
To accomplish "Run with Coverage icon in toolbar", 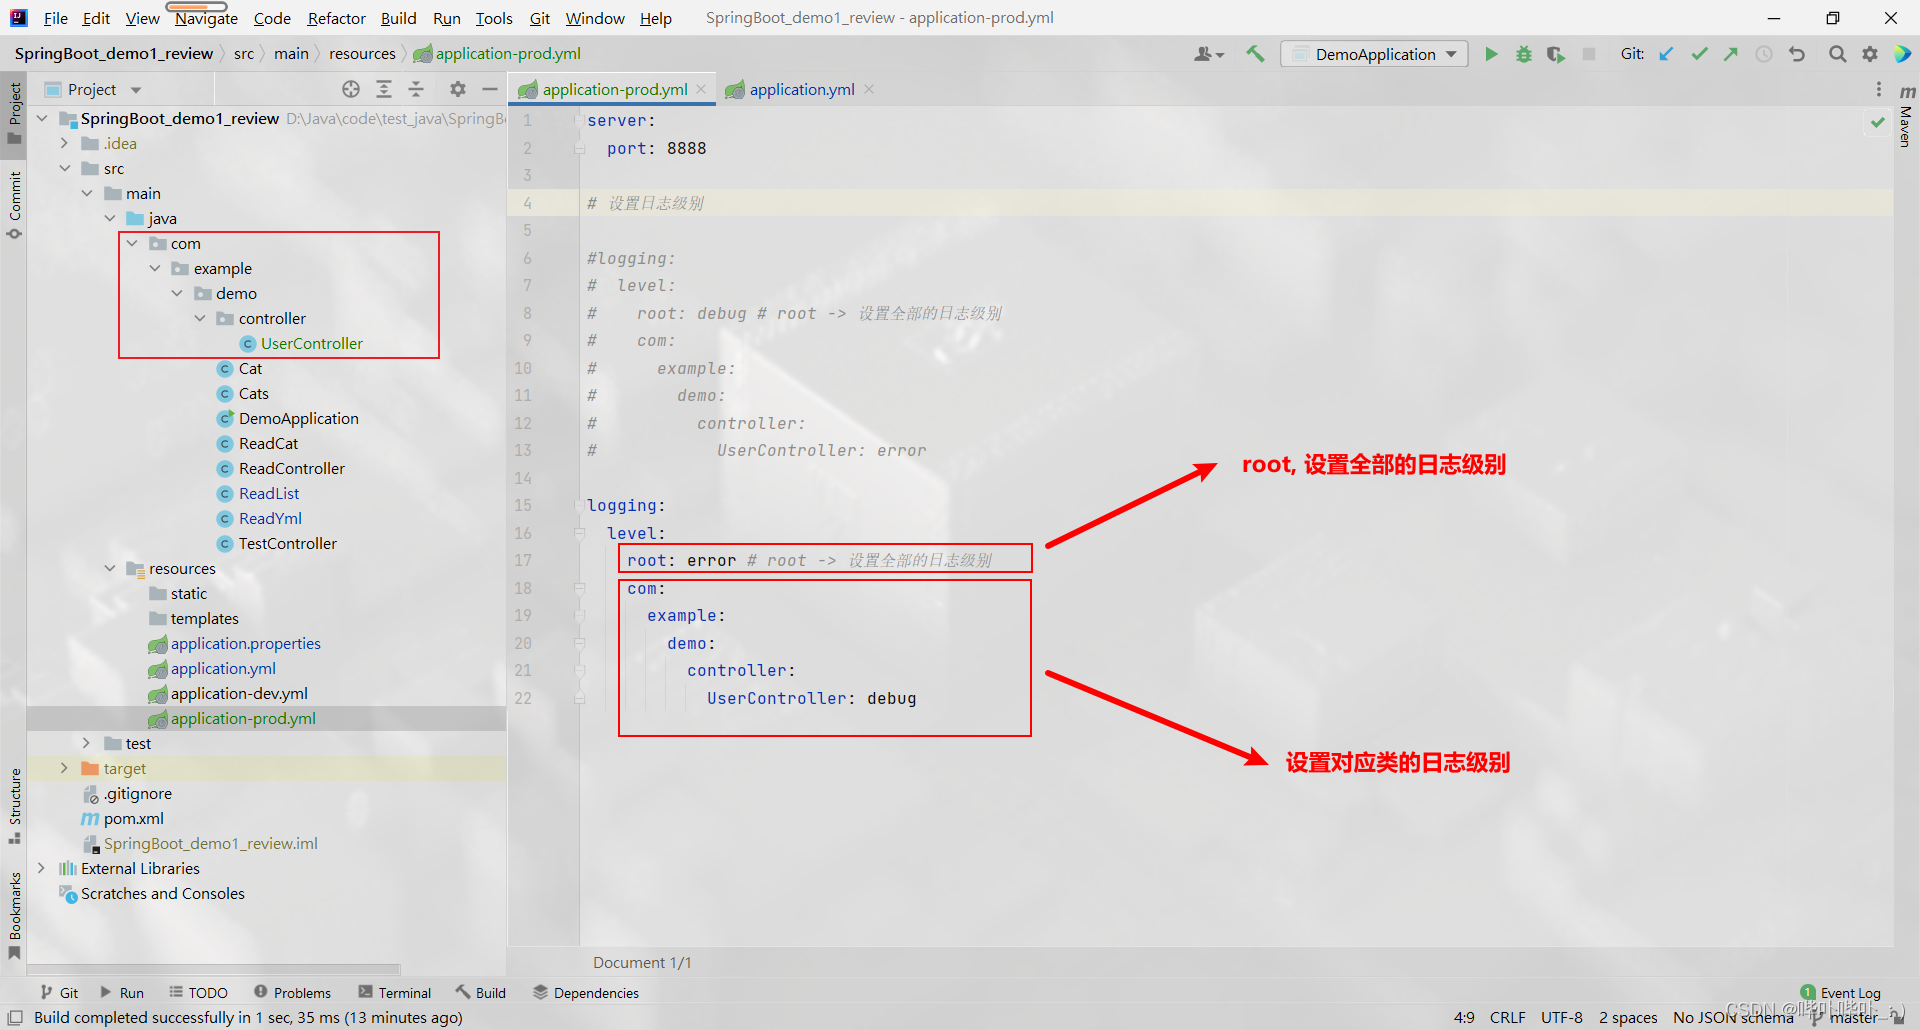I will [x=1555, y=54].
